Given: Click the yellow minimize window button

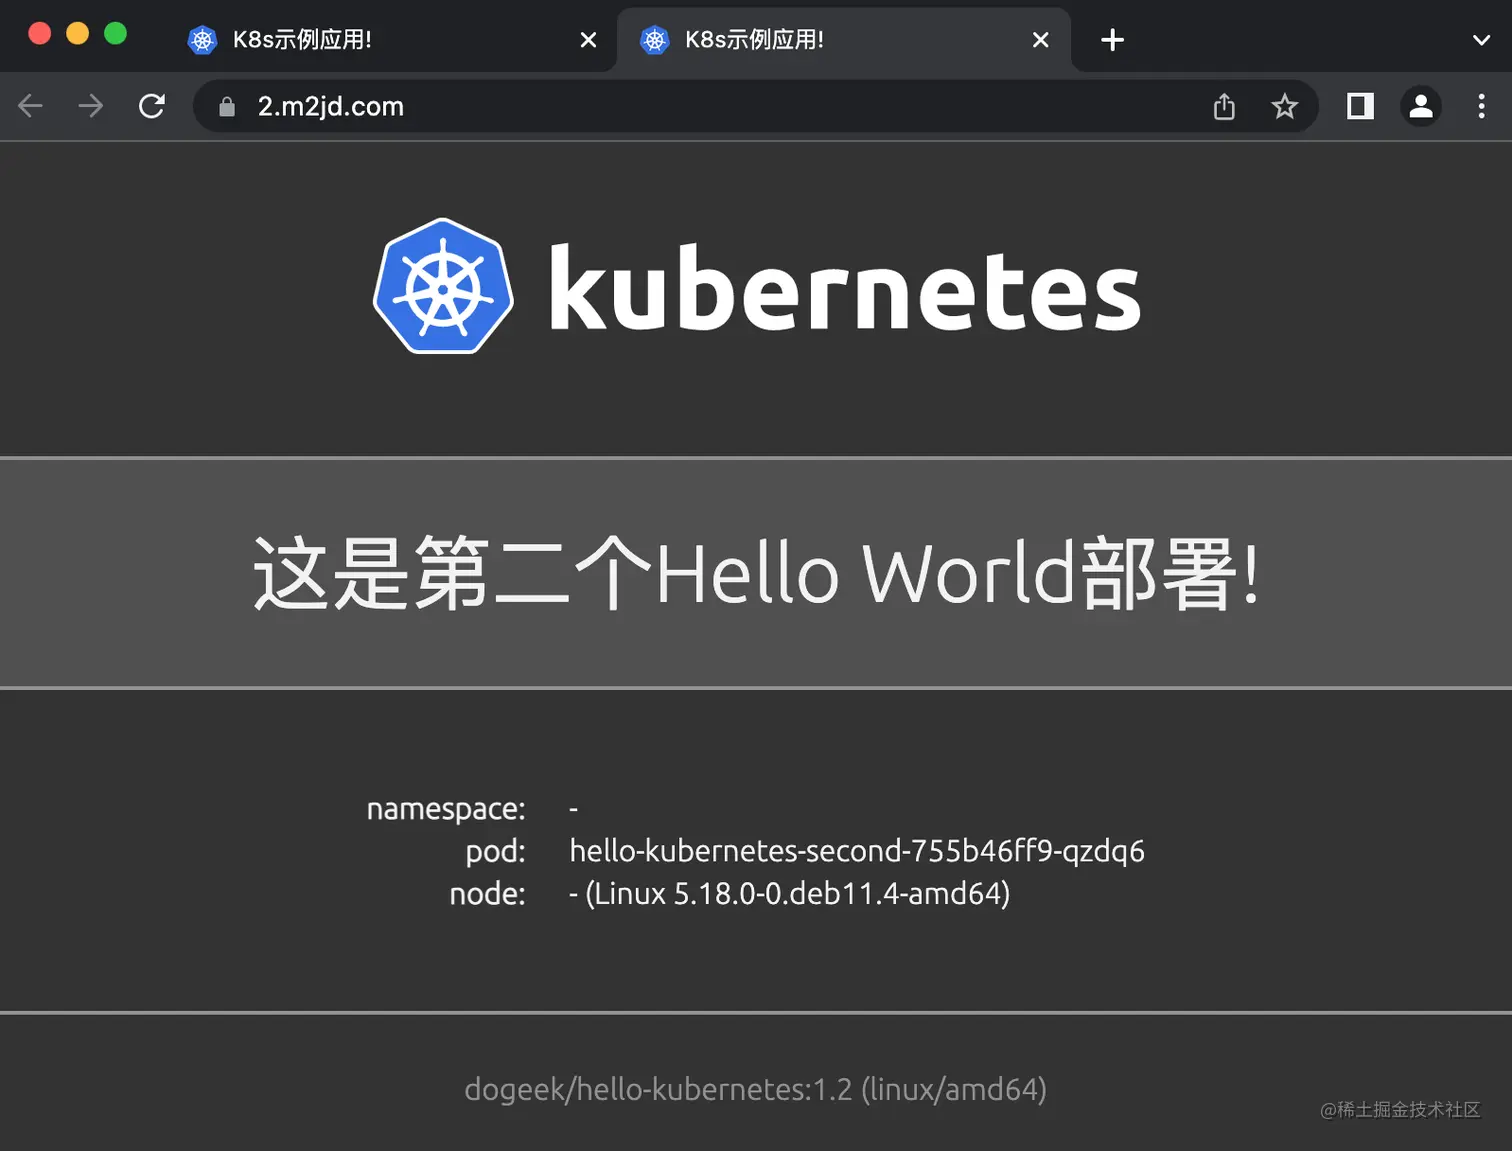Looking at the screenshot, I should point(78,33).
